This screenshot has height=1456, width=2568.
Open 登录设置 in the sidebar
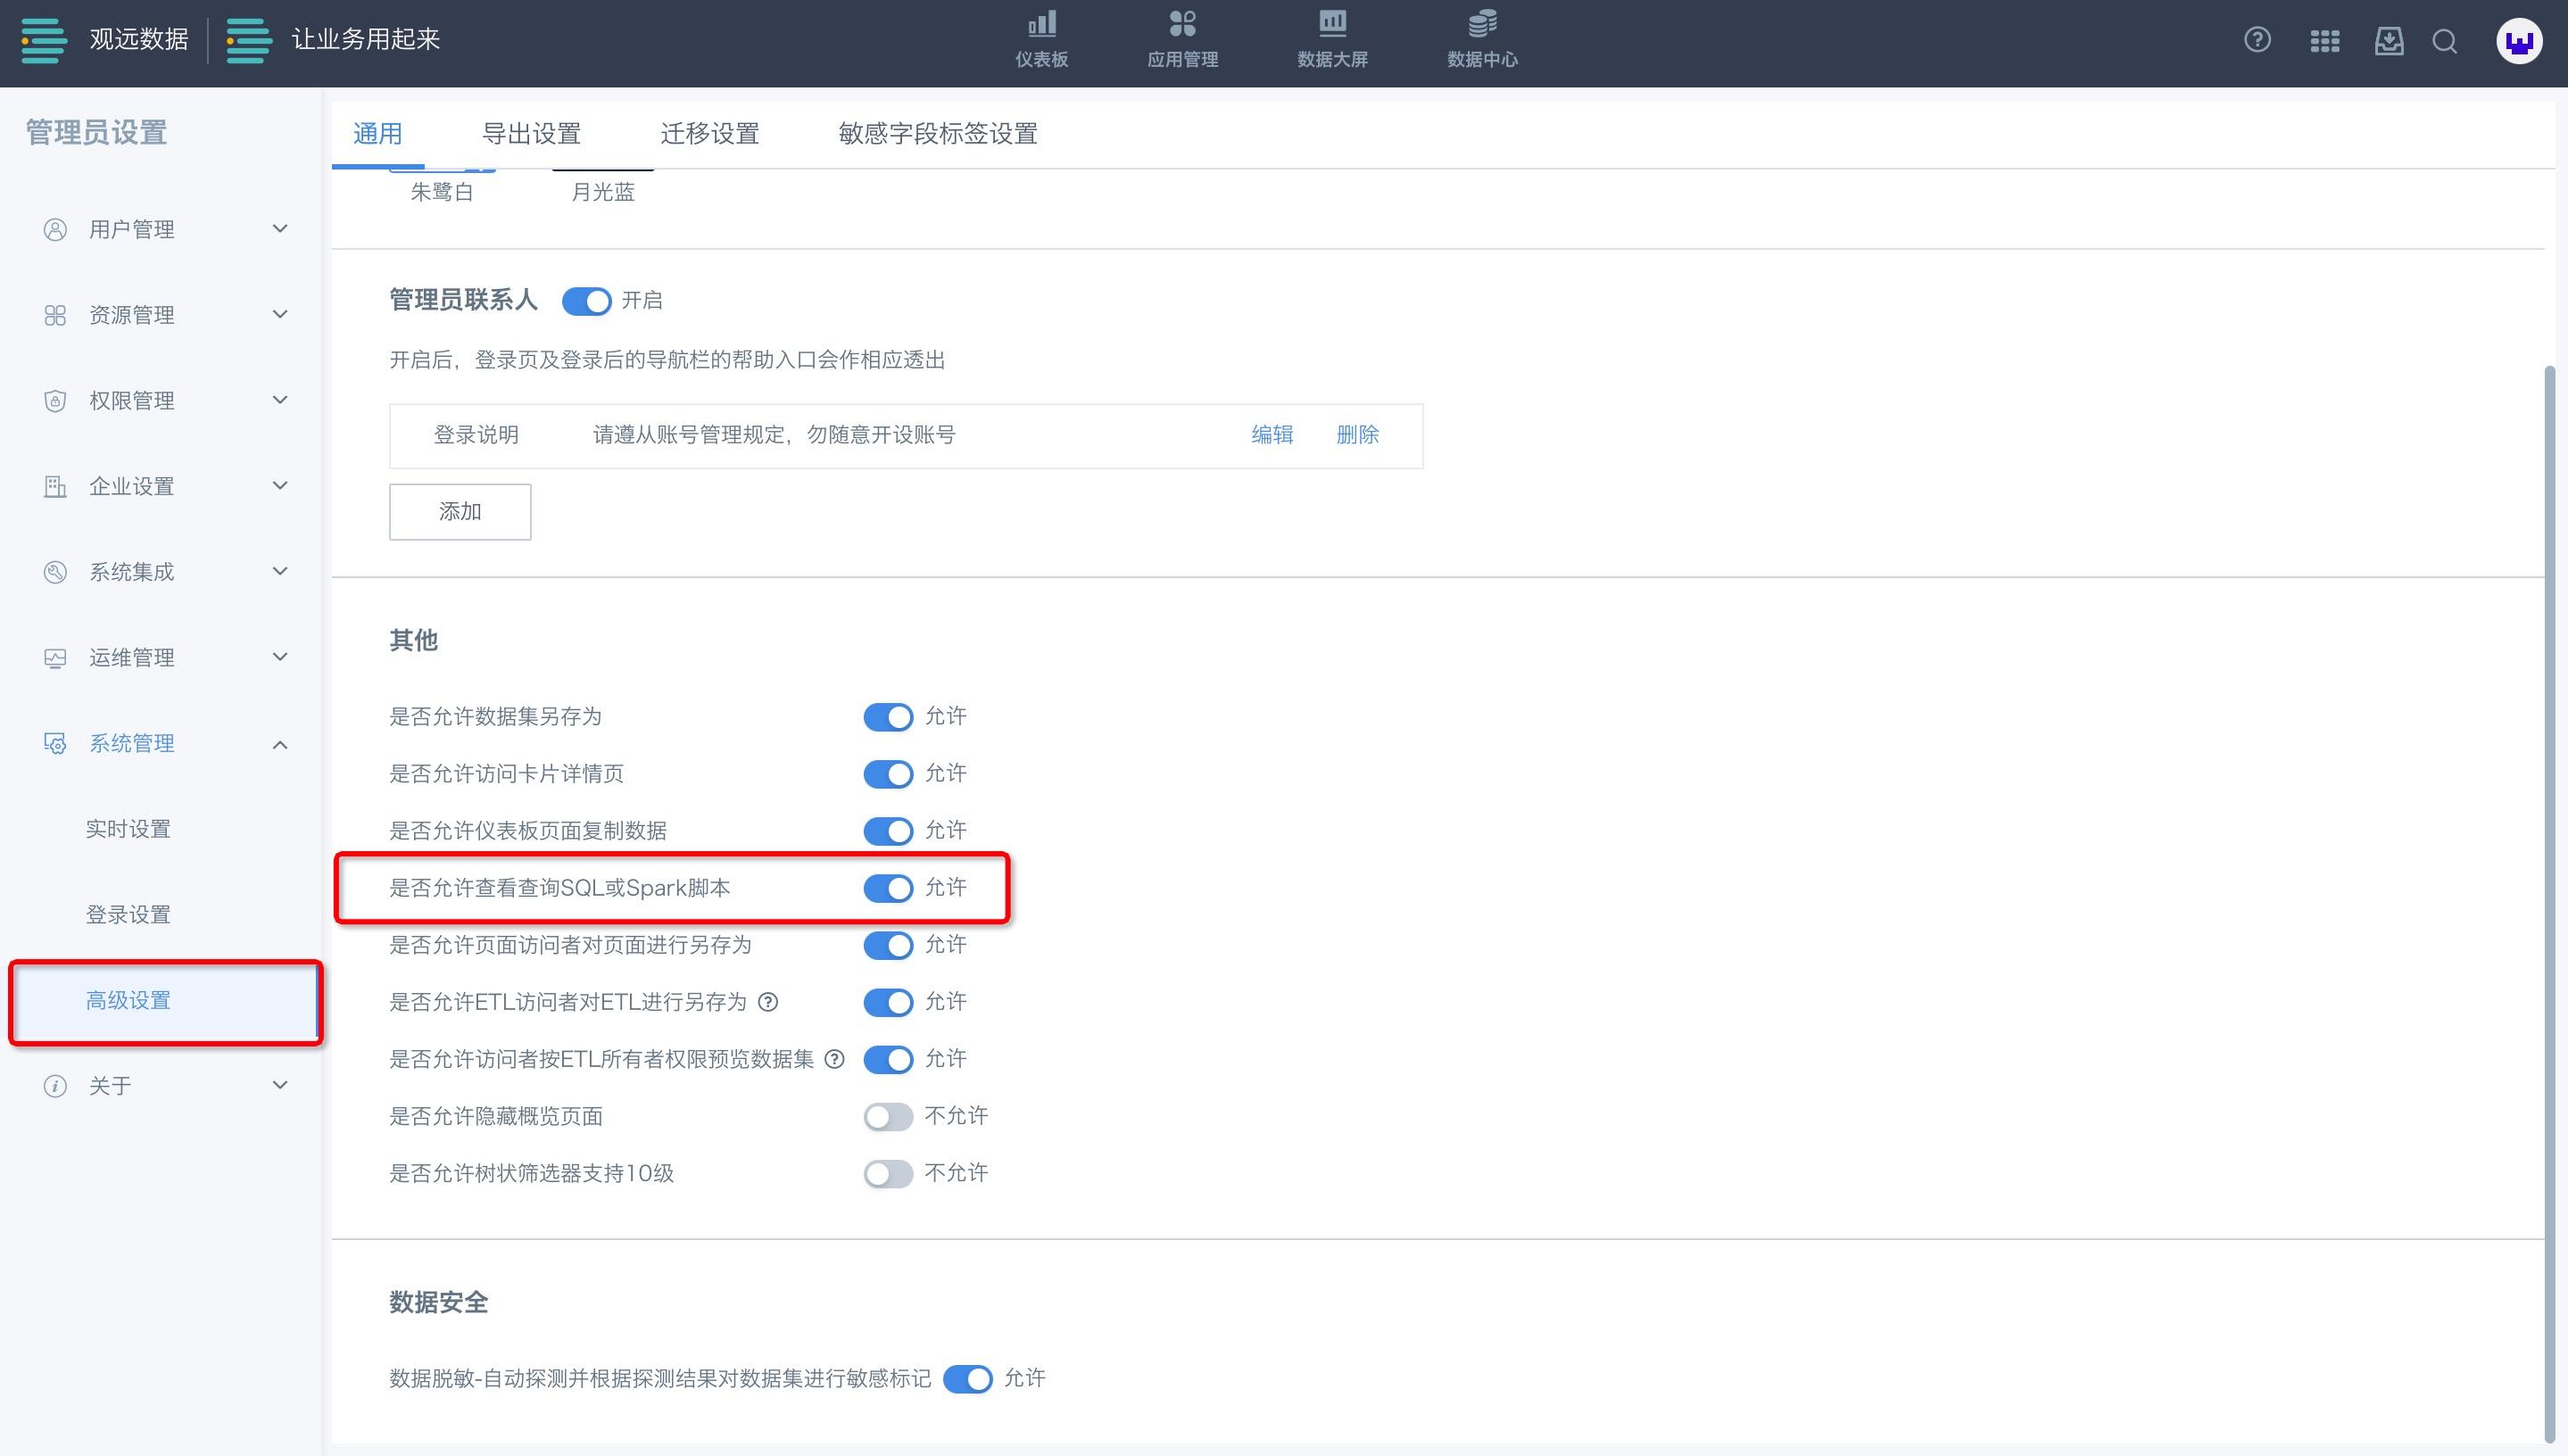(x=128, y=914)
